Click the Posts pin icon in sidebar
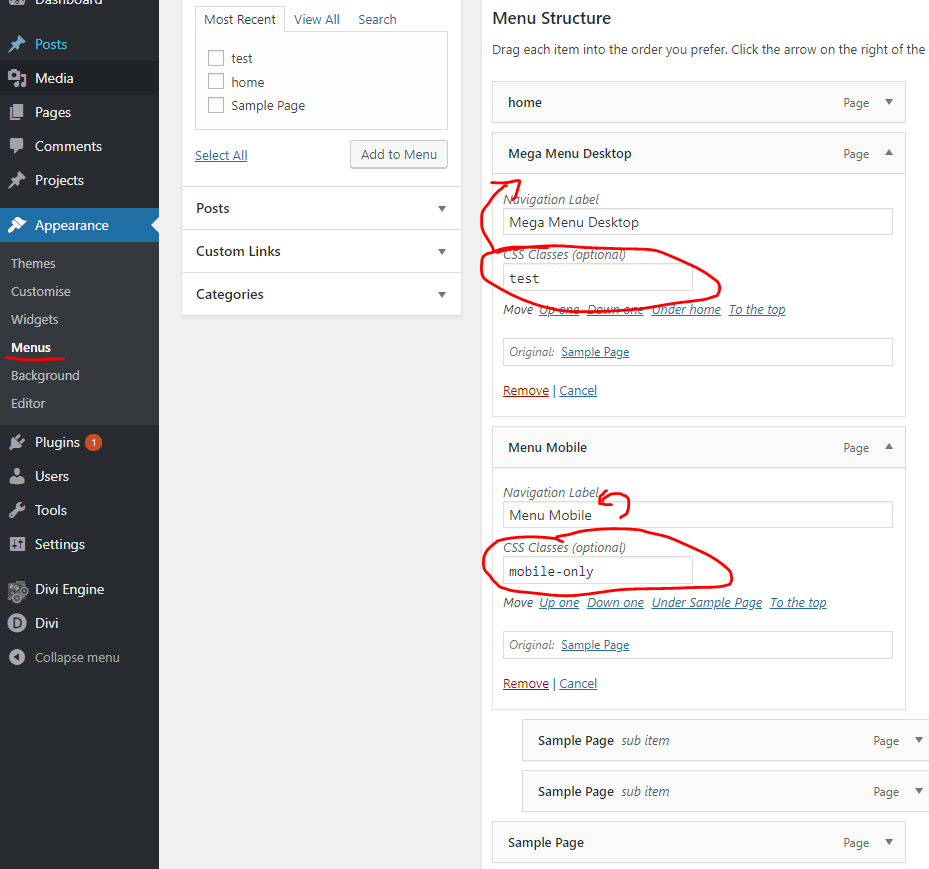Screen dimensions: 929x869 click(17, 44)
